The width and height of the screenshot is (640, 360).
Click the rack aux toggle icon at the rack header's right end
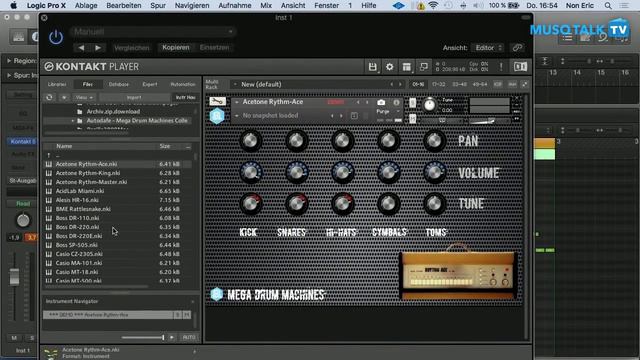pos(524,84)
